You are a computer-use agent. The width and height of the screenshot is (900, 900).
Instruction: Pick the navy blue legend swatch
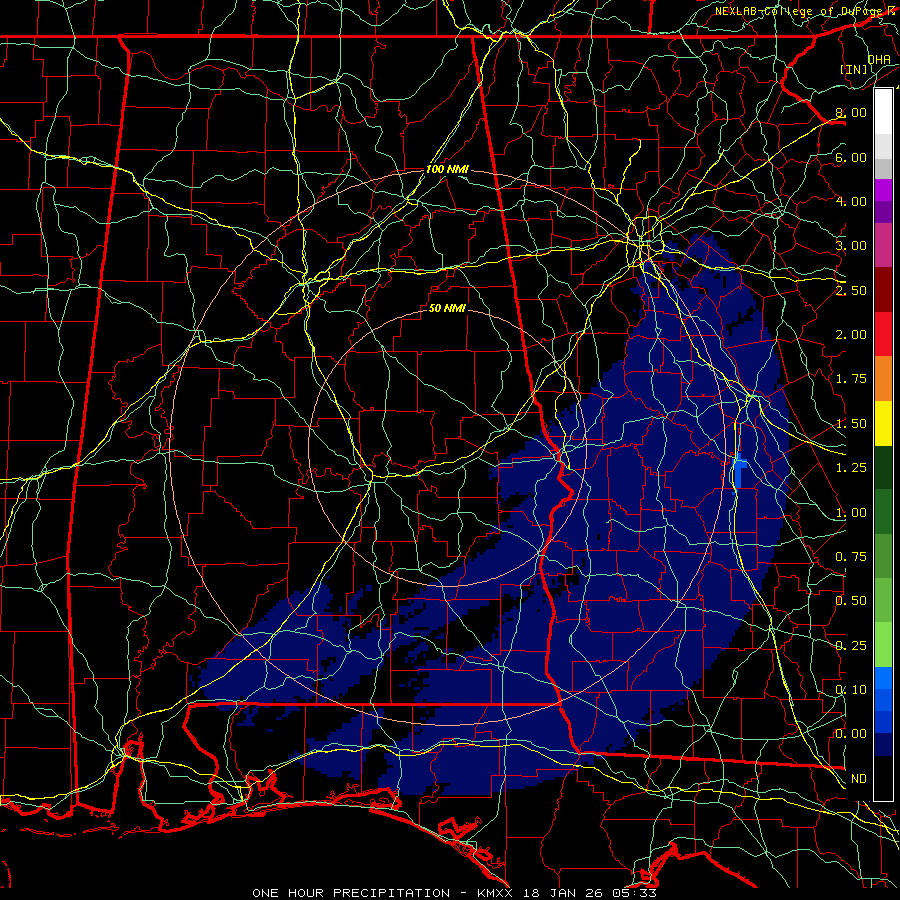click(883, 744)
